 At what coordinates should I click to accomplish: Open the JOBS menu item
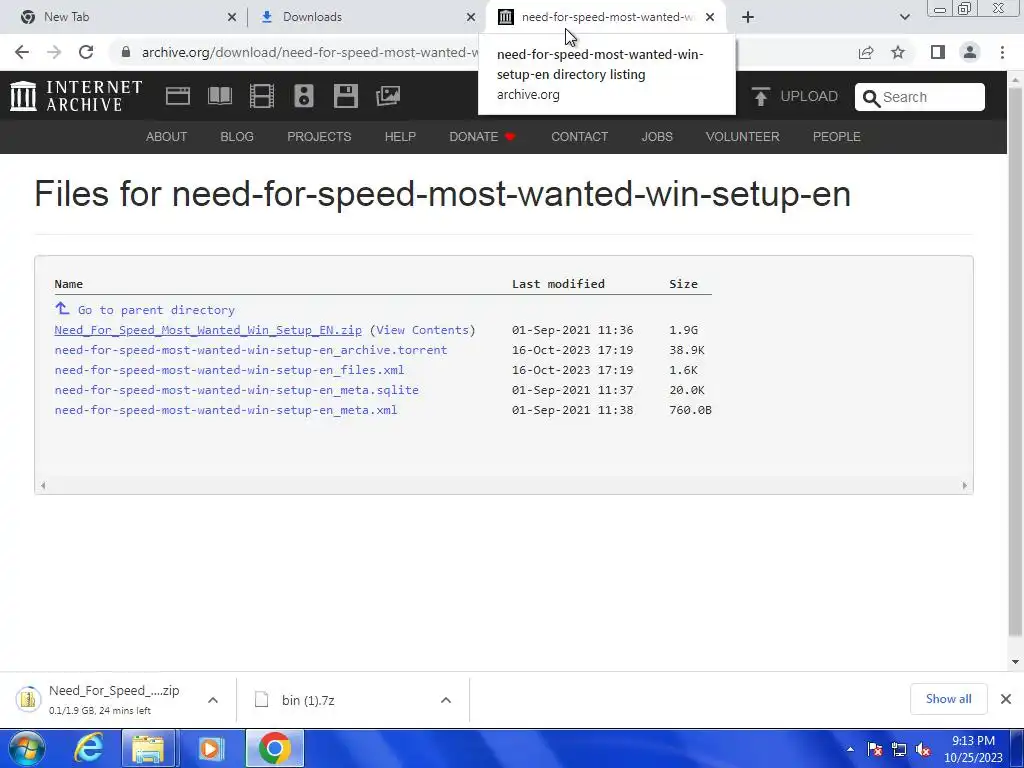(657, 136)
